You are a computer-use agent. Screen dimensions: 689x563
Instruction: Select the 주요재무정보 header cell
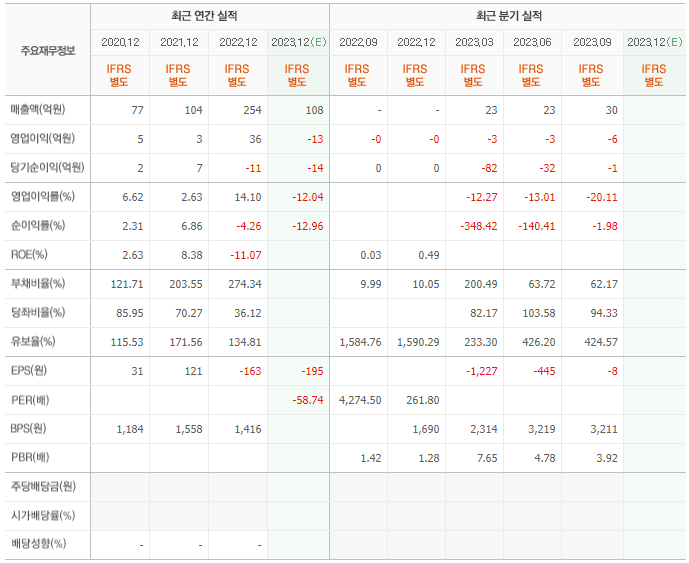pyautogui.click(x=48, y=51)
